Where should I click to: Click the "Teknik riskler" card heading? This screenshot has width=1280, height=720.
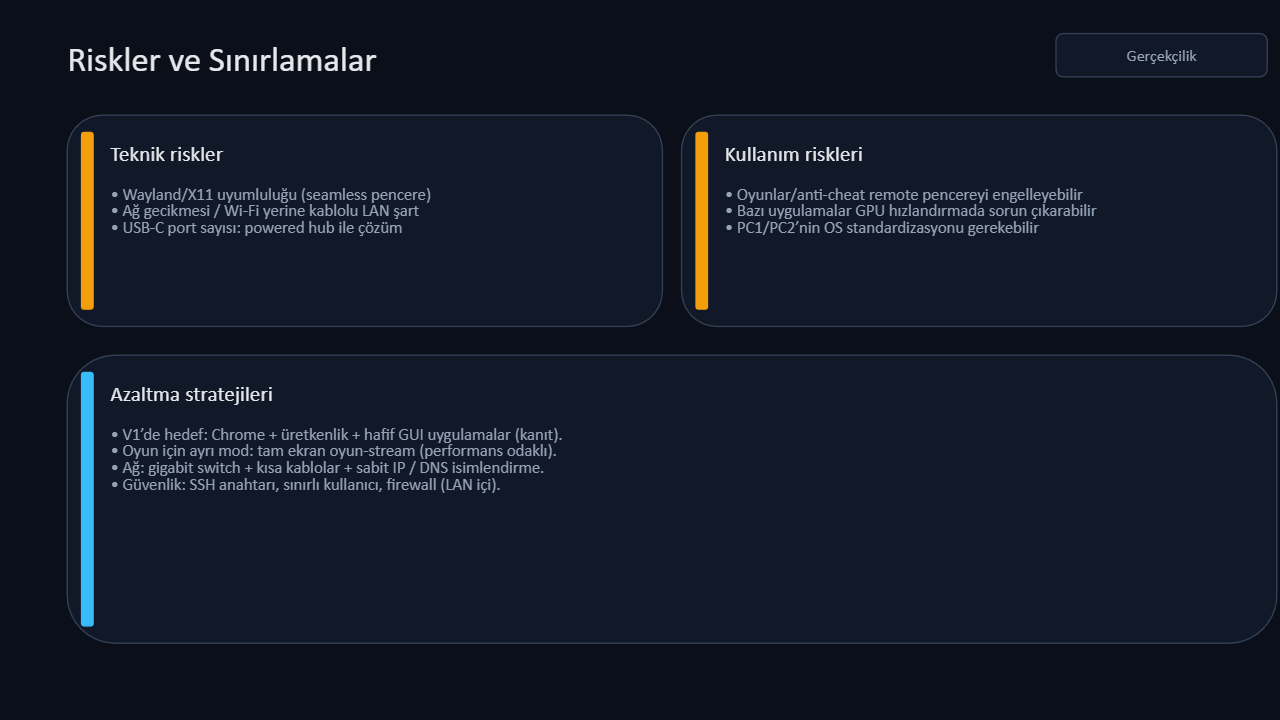(166, 155)
